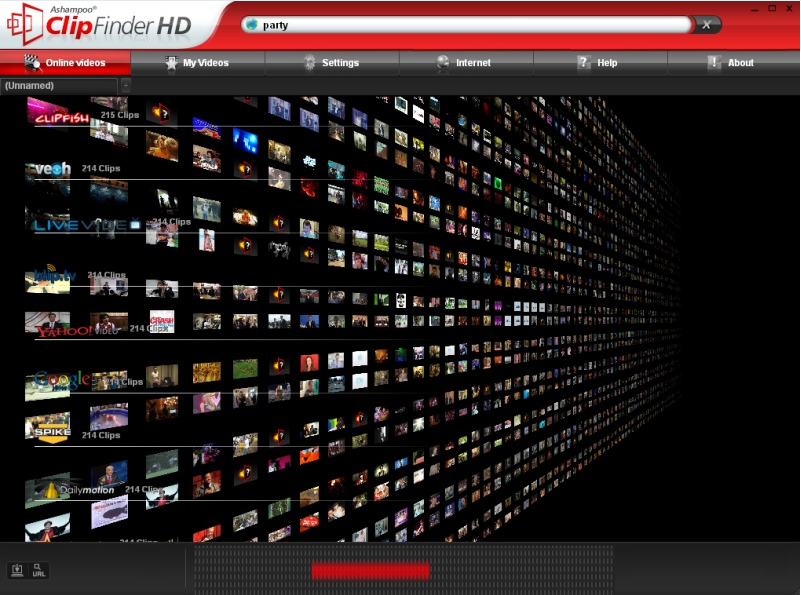Click the question mark icon beside Help
The height and width of the screenshot is (595, 801).
coord(583,62)
